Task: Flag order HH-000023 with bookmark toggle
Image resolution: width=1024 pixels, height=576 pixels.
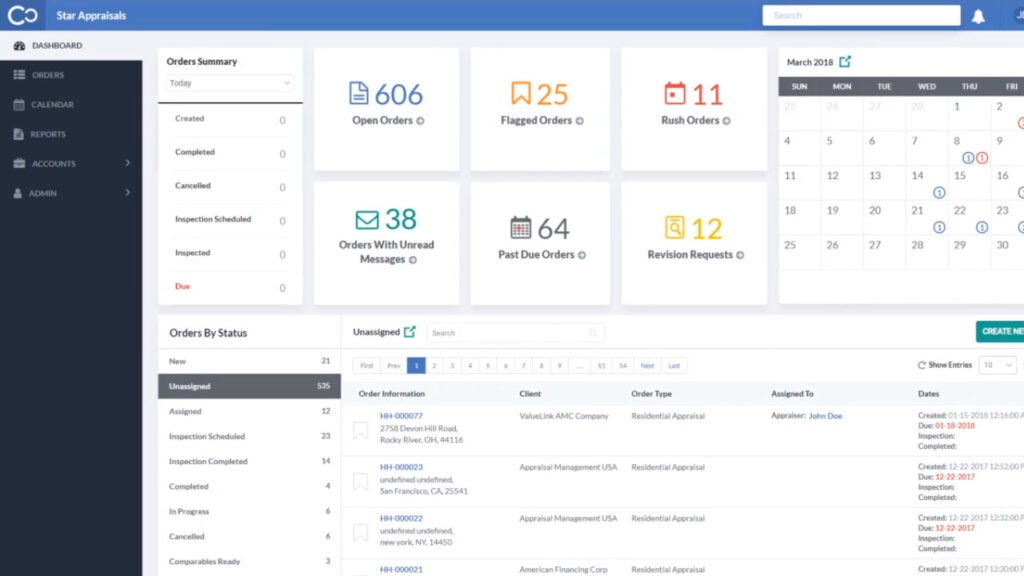Action: (360, 482)
